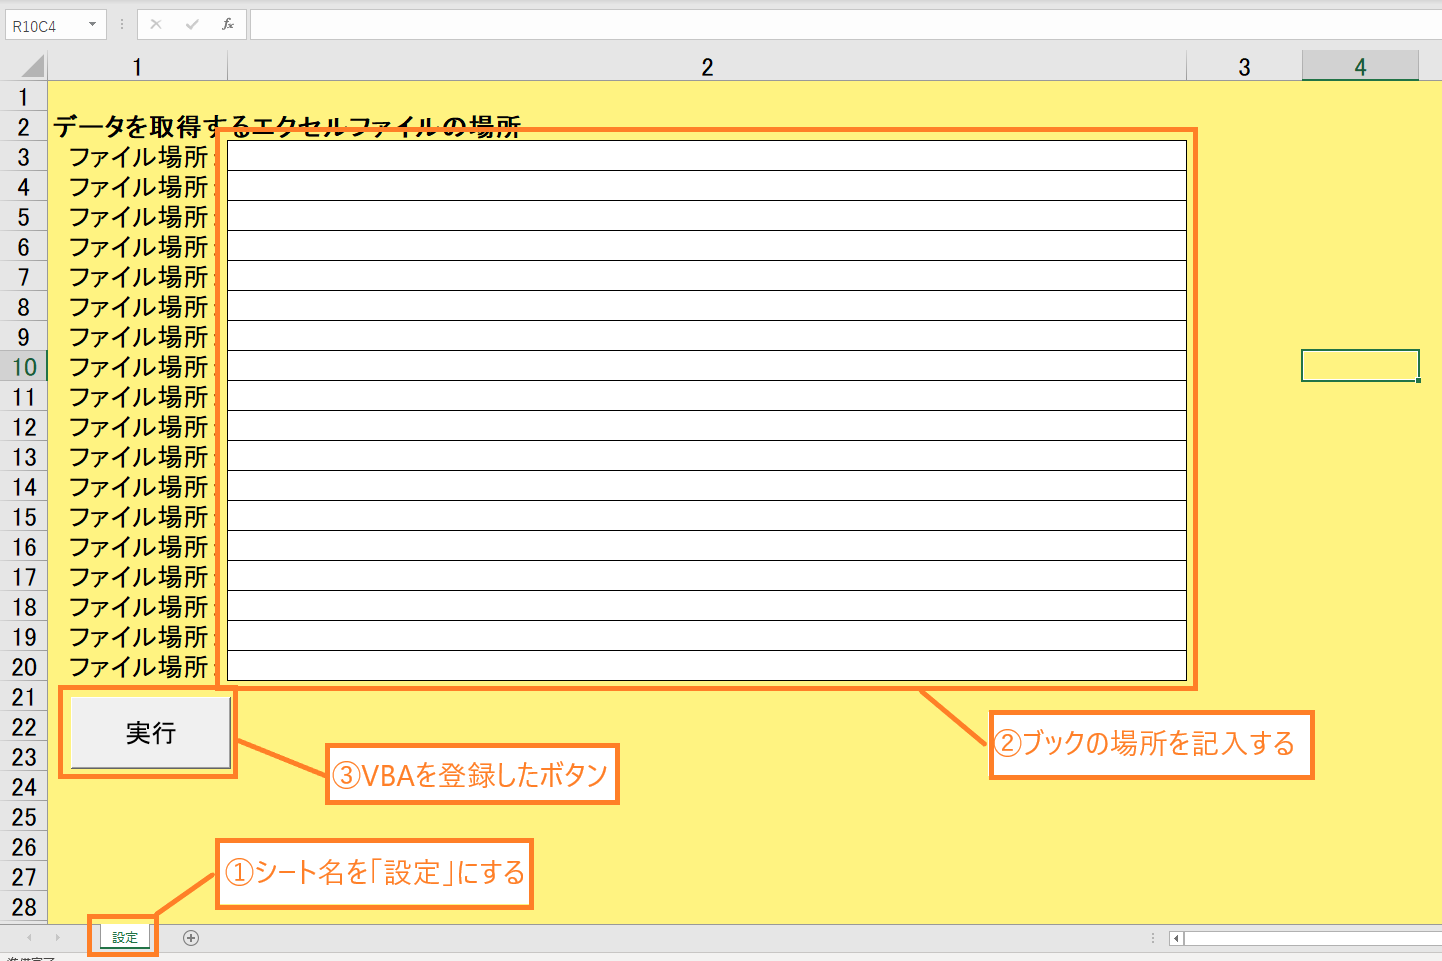The image size is (1442, 961).
Task: Select row header 25
Action: tap(23, 817)
